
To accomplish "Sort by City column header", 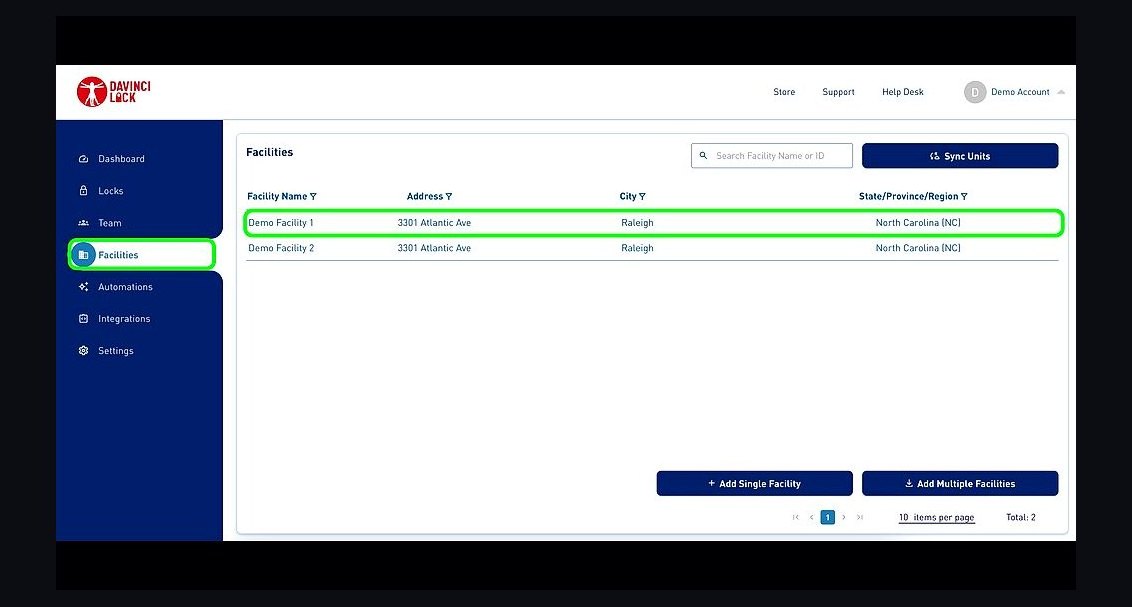I will pos(628,196).
